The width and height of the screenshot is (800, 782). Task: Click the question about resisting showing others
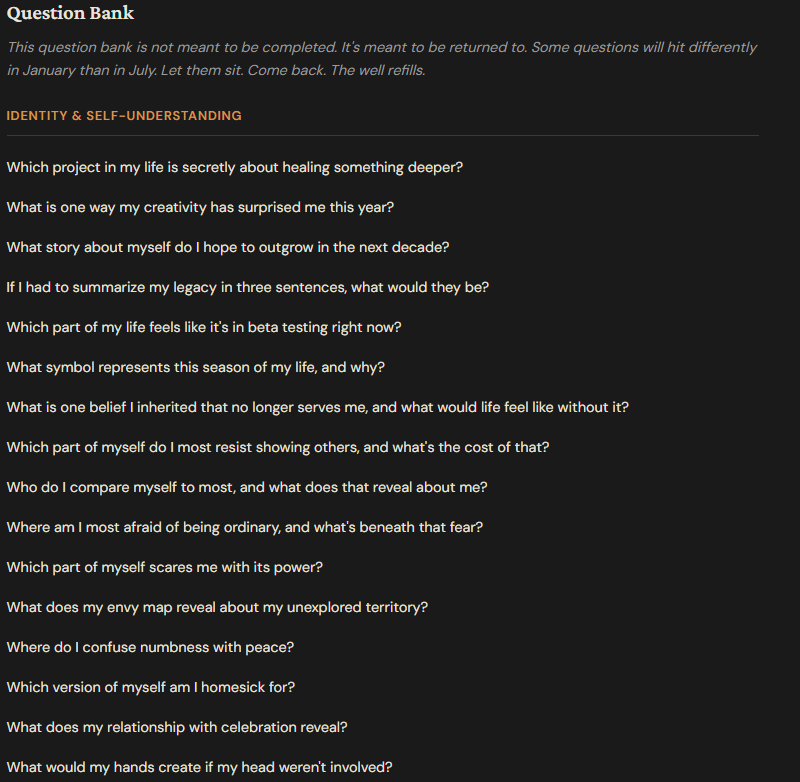point(278,447)
